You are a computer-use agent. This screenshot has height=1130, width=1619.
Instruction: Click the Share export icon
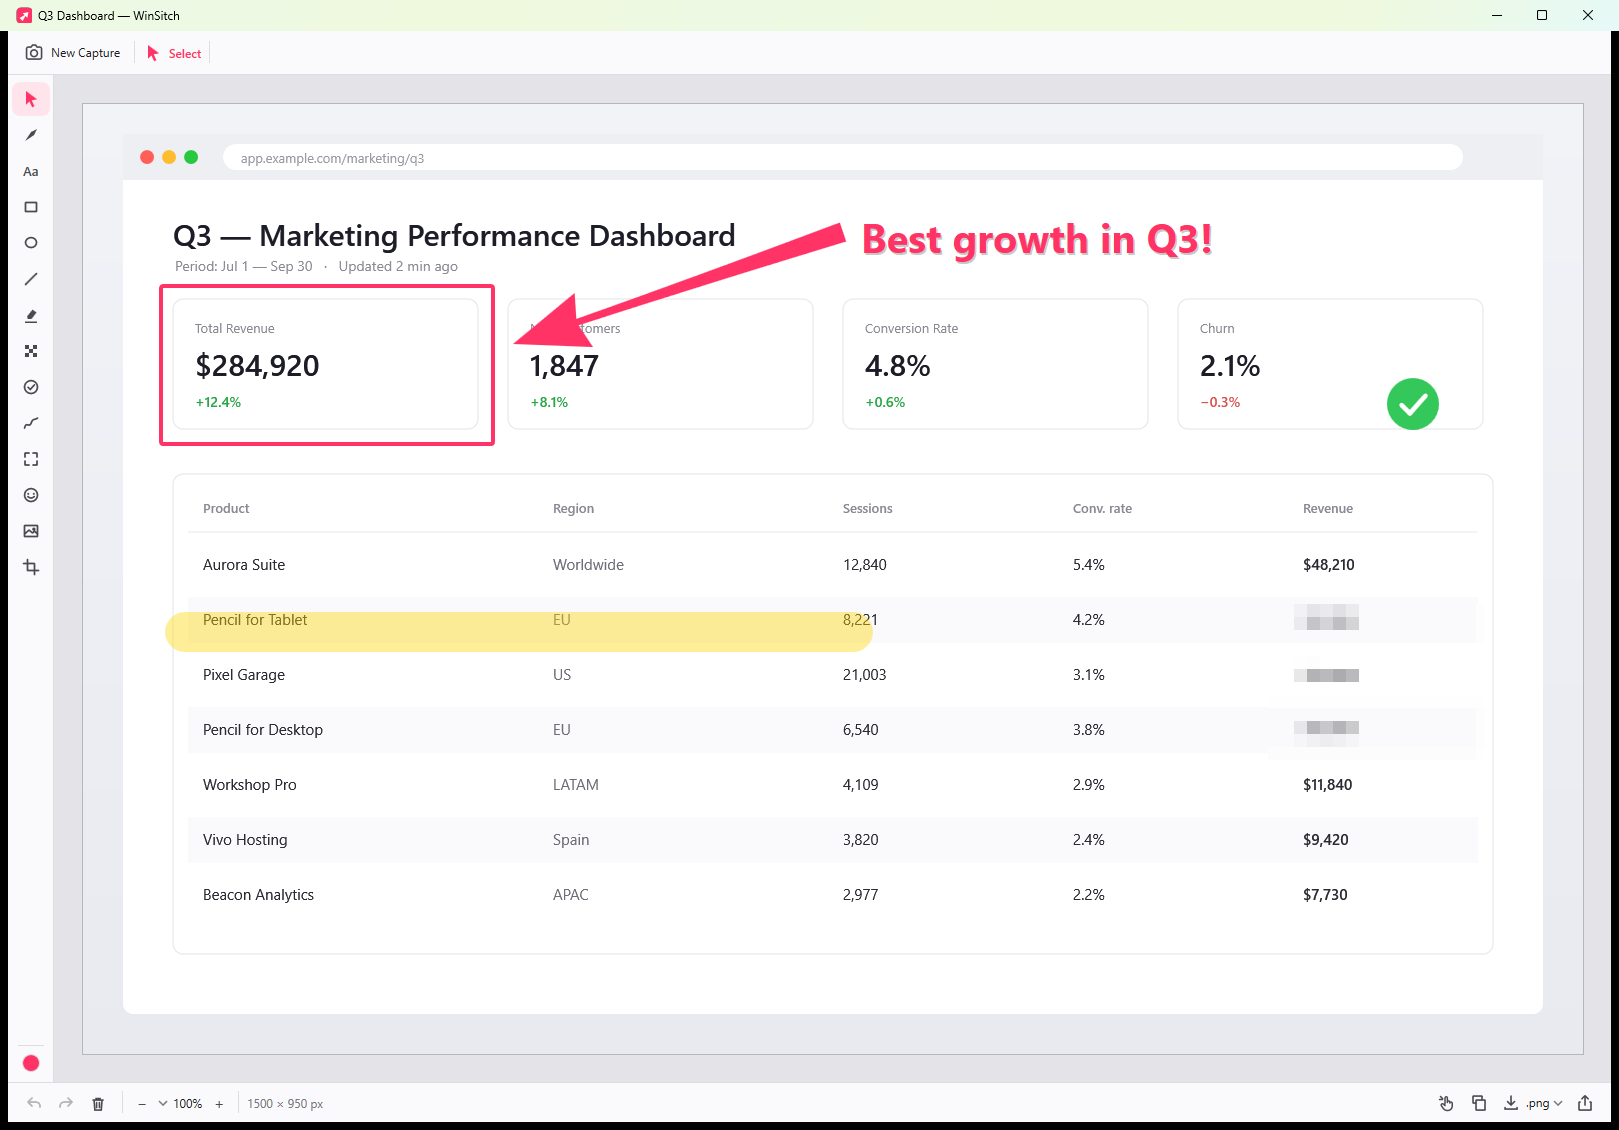[1585, 1103]
